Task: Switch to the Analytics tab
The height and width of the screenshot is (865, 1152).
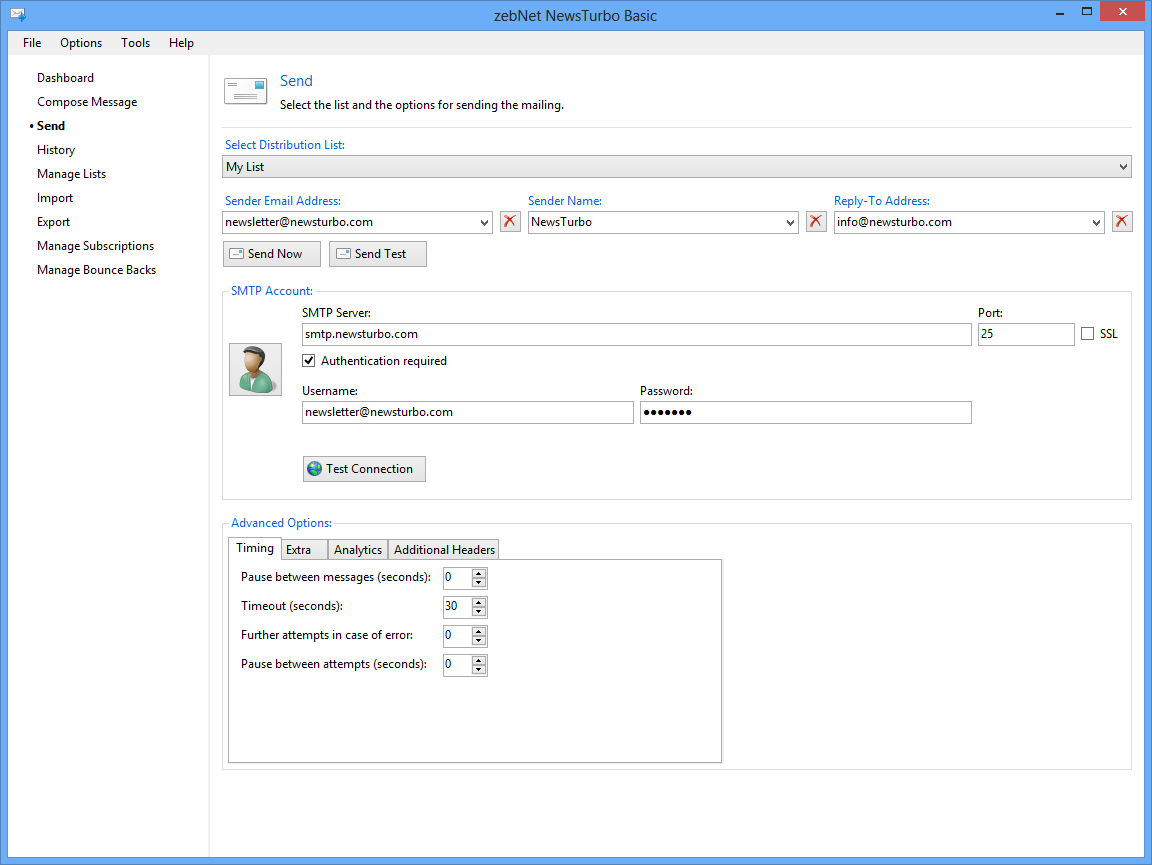Action: (x=358, y=550)
